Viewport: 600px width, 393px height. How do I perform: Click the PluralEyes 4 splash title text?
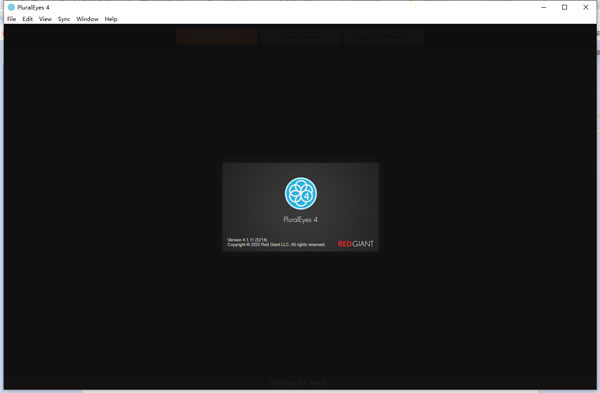click(x=300, y=220)
